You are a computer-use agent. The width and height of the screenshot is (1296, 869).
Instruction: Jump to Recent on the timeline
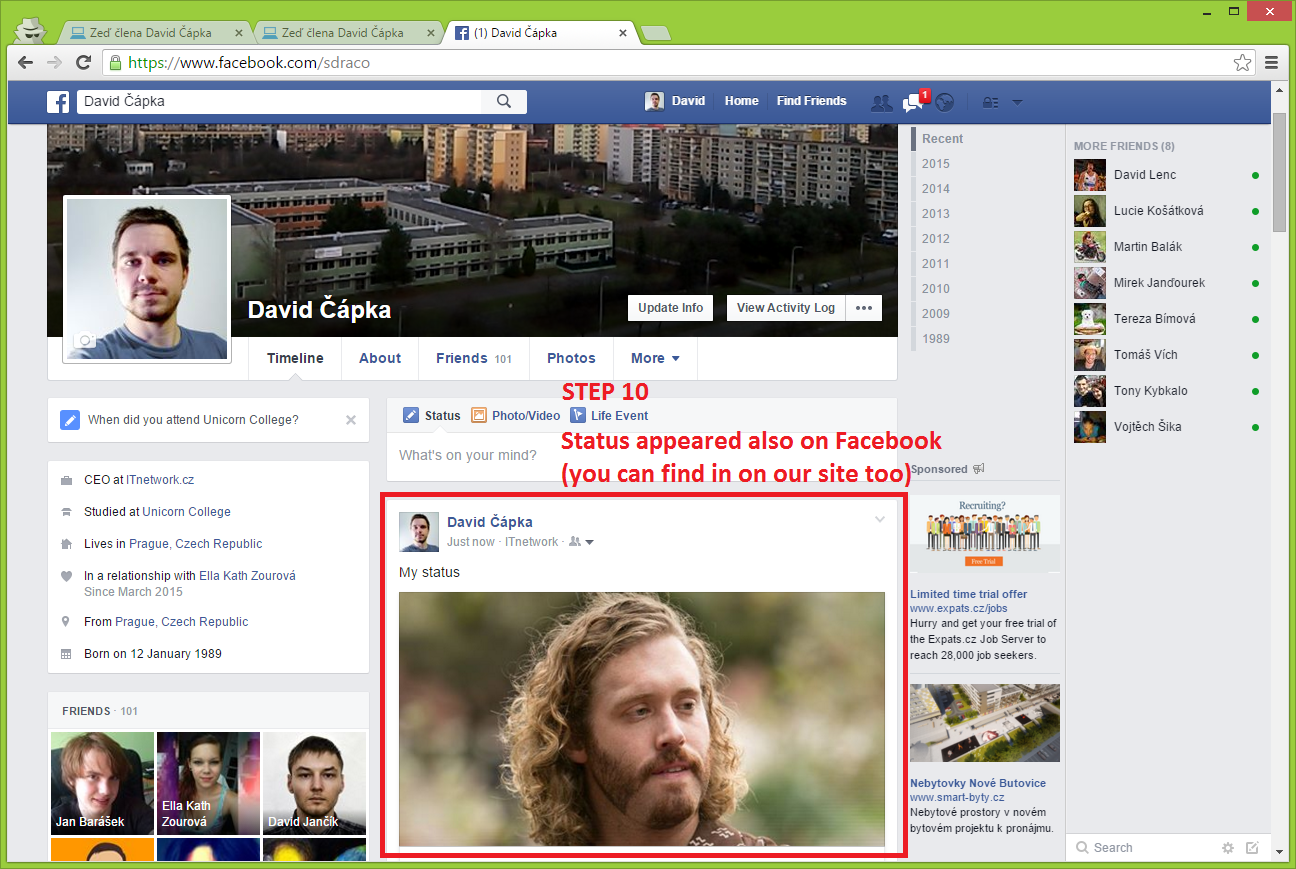point(943,139)
